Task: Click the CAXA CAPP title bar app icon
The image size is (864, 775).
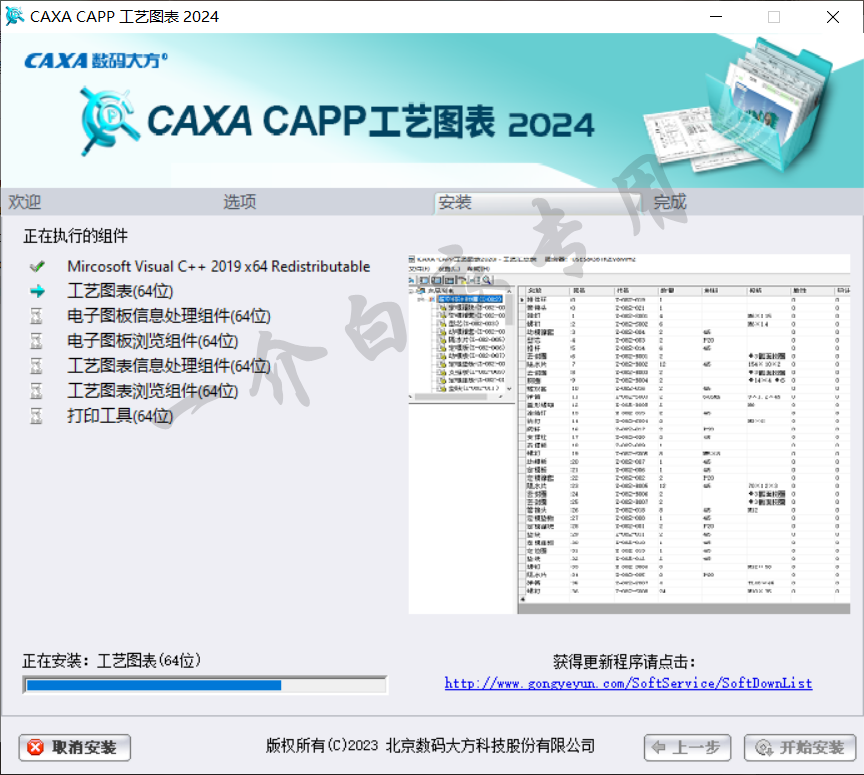Action: (14, 16)
